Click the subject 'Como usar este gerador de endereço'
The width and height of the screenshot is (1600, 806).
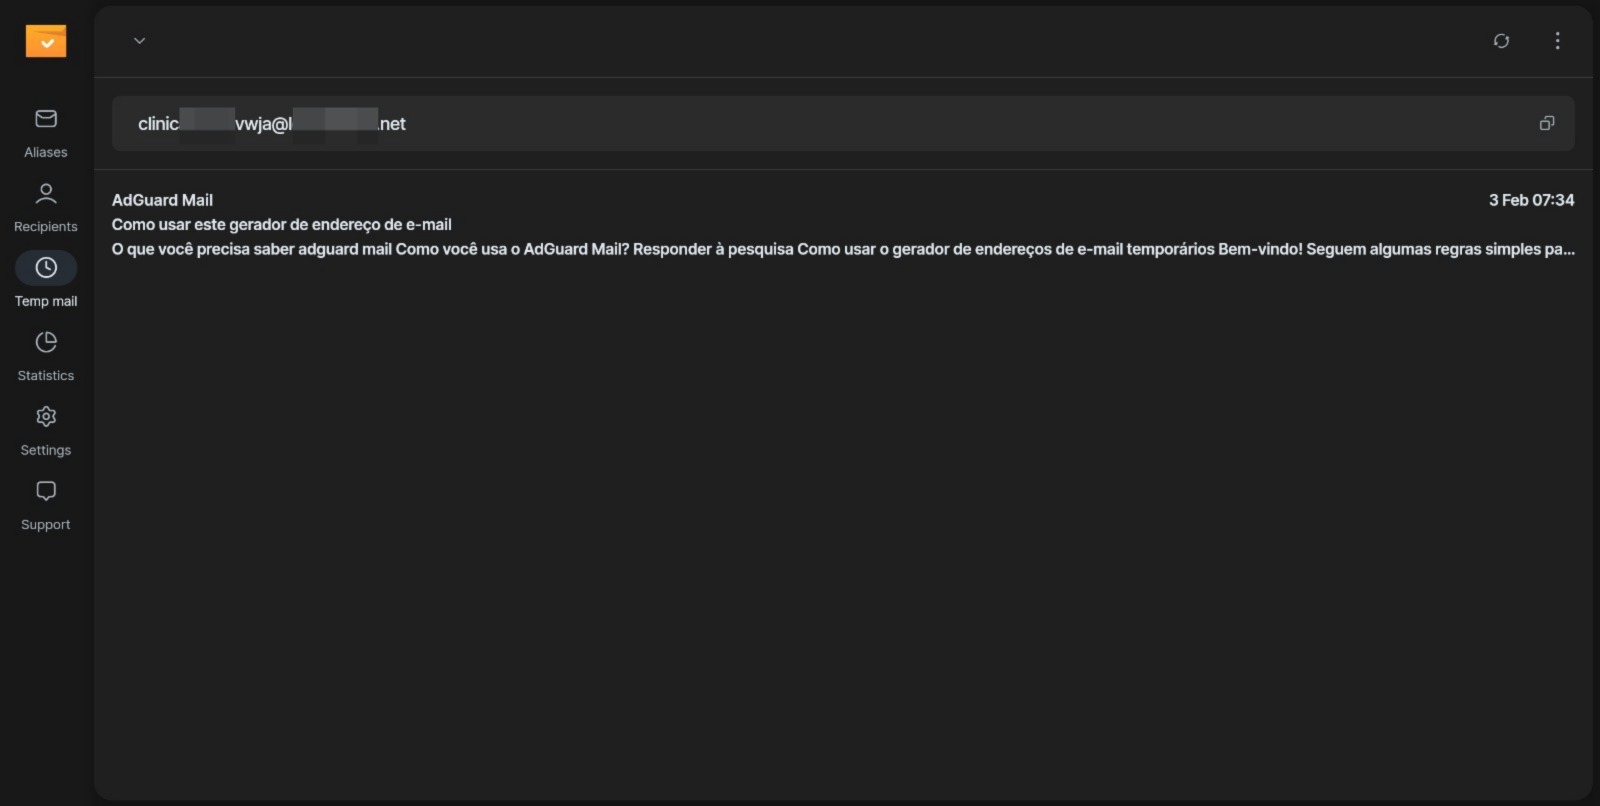coord(282,225)
